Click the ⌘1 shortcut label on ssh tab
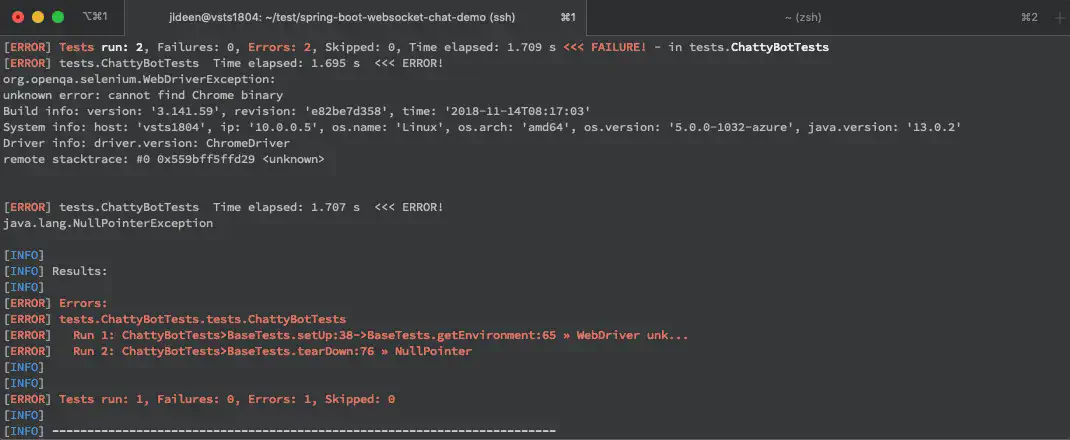This screenshot has width=1070, height=440. coord(568,17)
